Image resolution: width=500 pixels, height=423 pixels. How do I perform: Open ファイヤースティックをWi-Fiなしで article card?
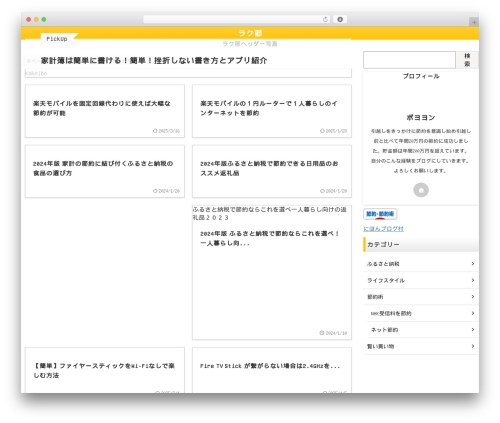point(105,370)
